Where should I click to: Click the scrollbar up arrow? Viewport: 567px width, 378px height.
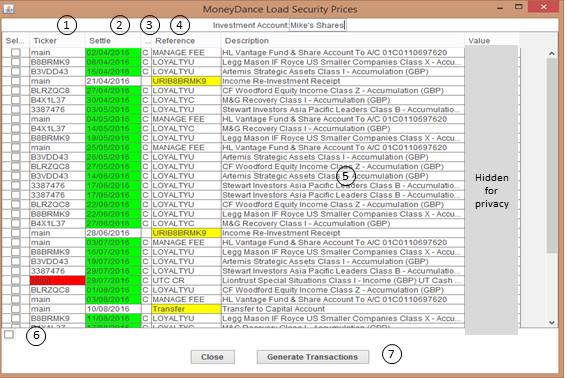(x=551, y=54)
